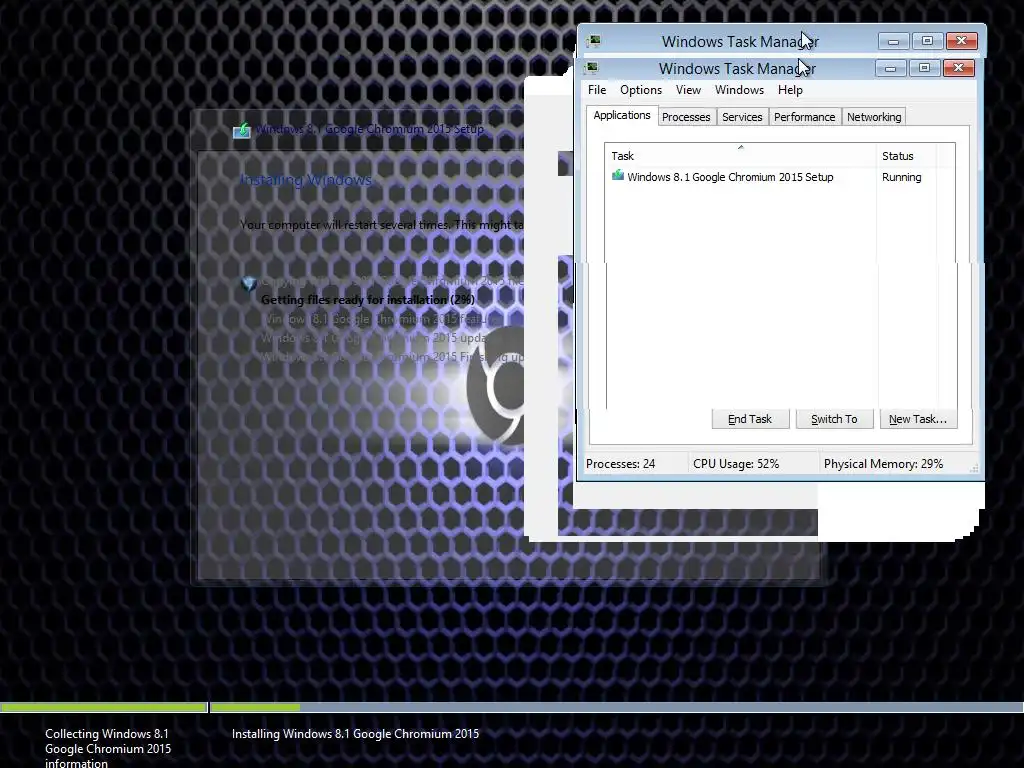Open the View menu in Task Manager
1024x768 pixels.
click(688, 90)
